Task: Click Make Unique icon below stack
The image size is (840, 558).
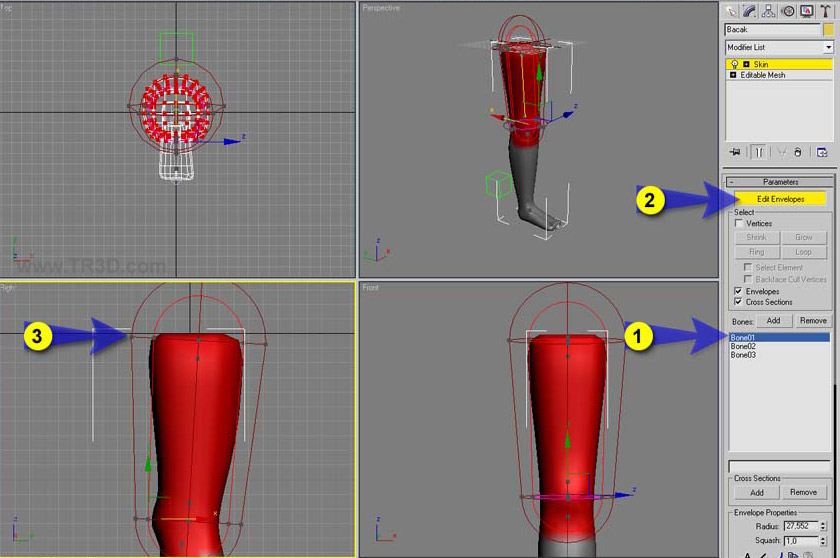Action: click(x=782, y=153)
